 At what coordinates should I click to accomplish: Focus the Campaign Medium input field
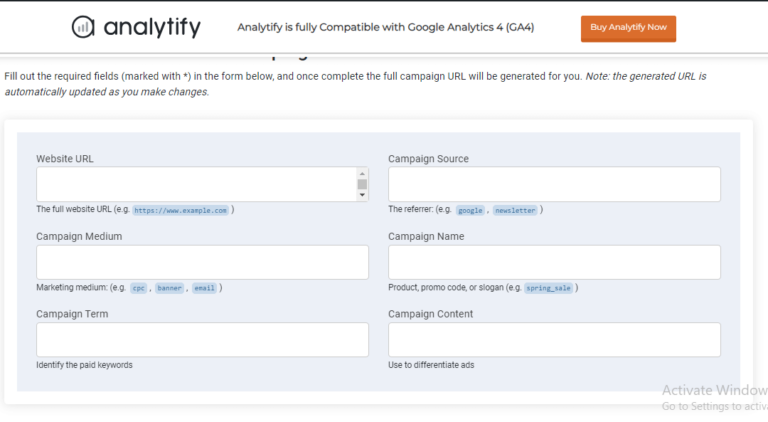point(202,262)
